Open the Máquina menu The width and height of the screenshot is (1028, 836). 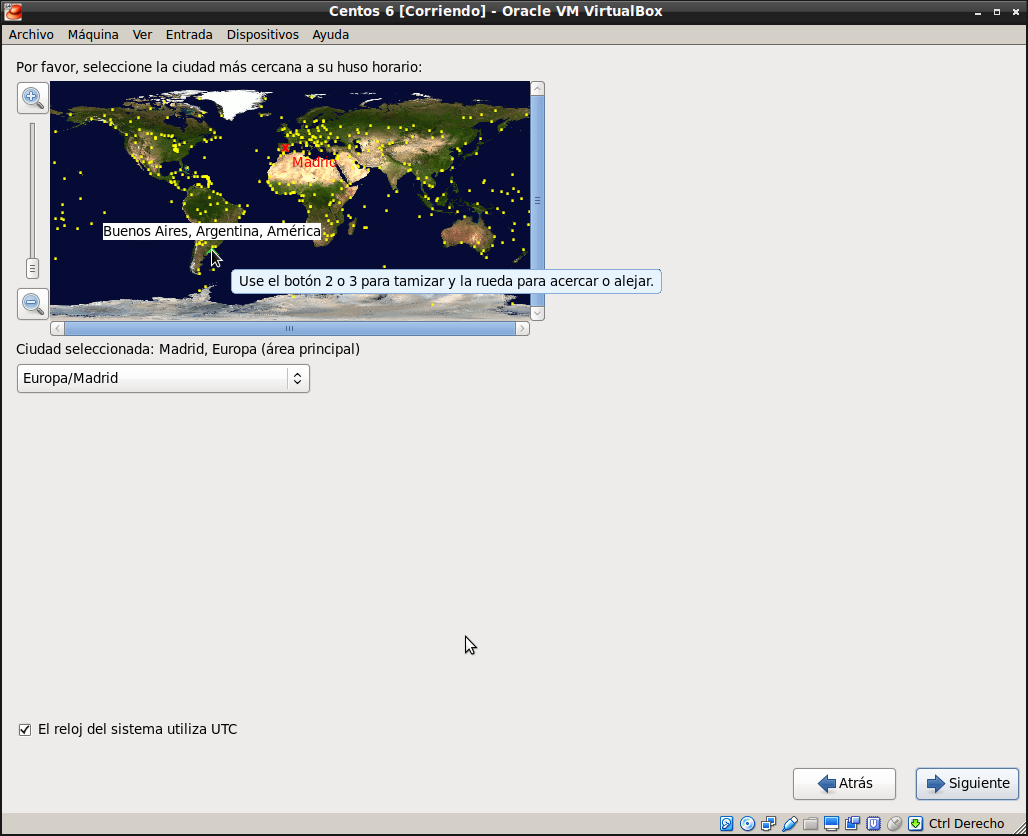[x=93, y=34]
